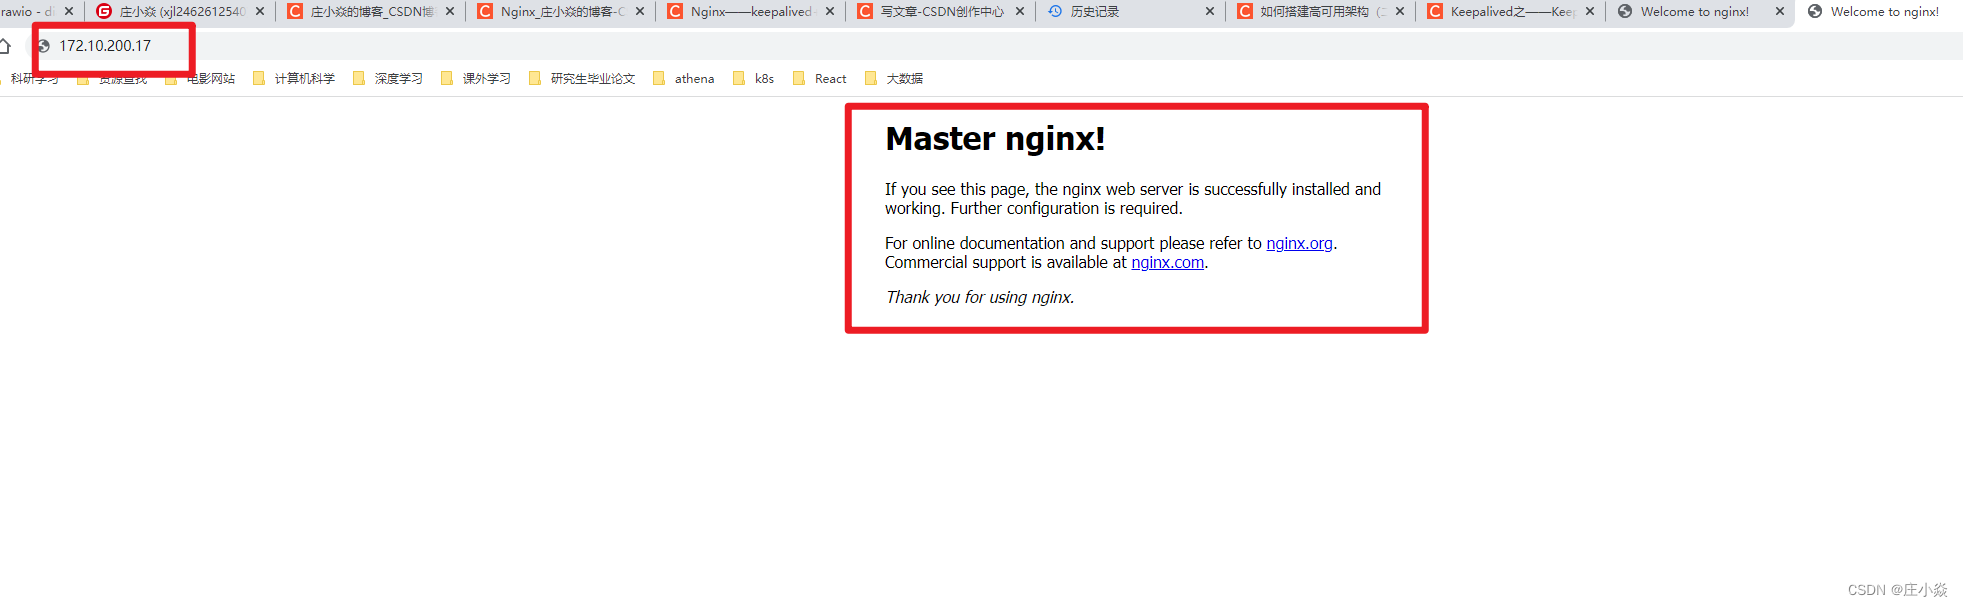This screenshot has width=1963, height=607.
Task: Click the 'Thank you for using nginx.' text
Action: click(980, 297)
